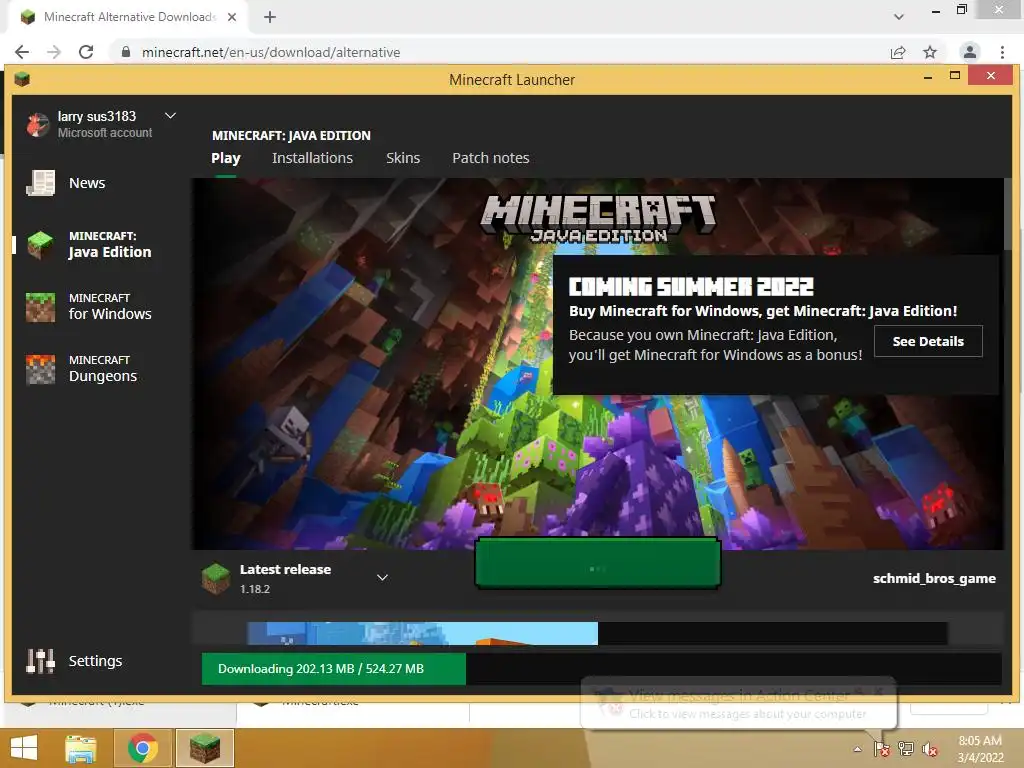Open Settings label in sidebar
1024x768 pixels.
coord(95,661)
